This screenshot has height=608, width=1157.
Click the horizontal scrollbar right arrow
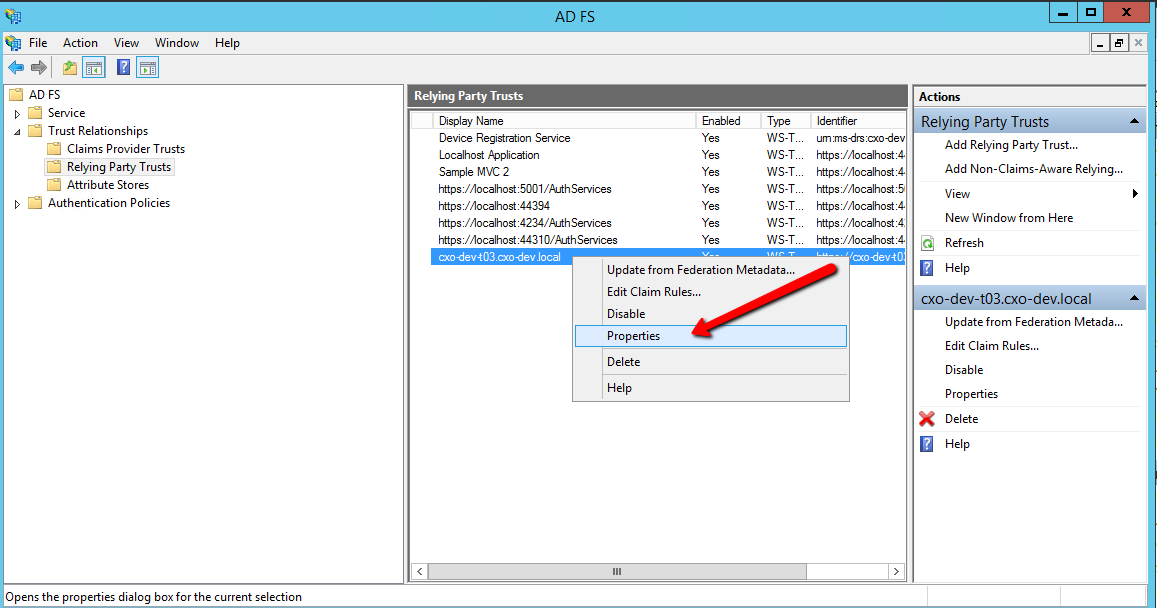point(897,572)
